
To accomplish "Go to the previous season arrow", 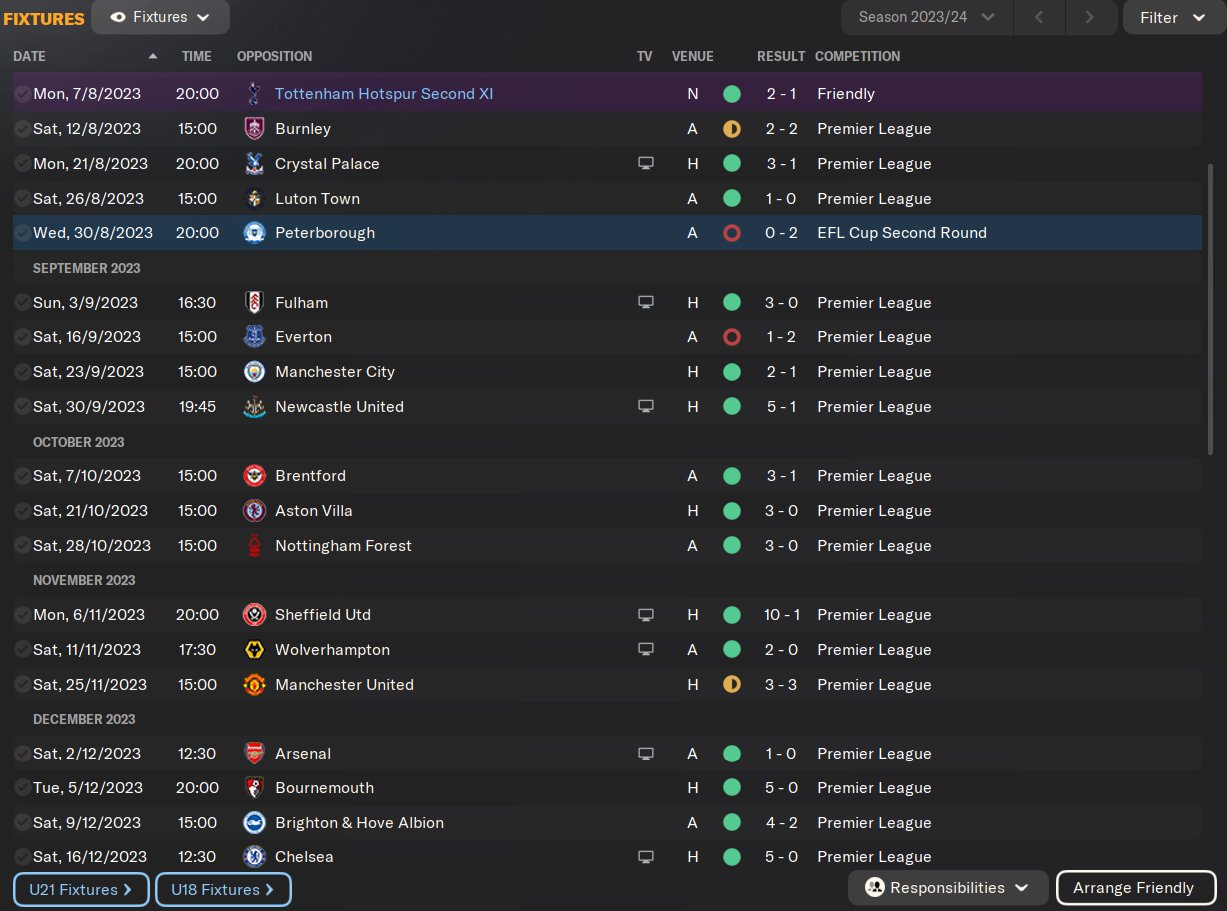I will click(1039, 17).
